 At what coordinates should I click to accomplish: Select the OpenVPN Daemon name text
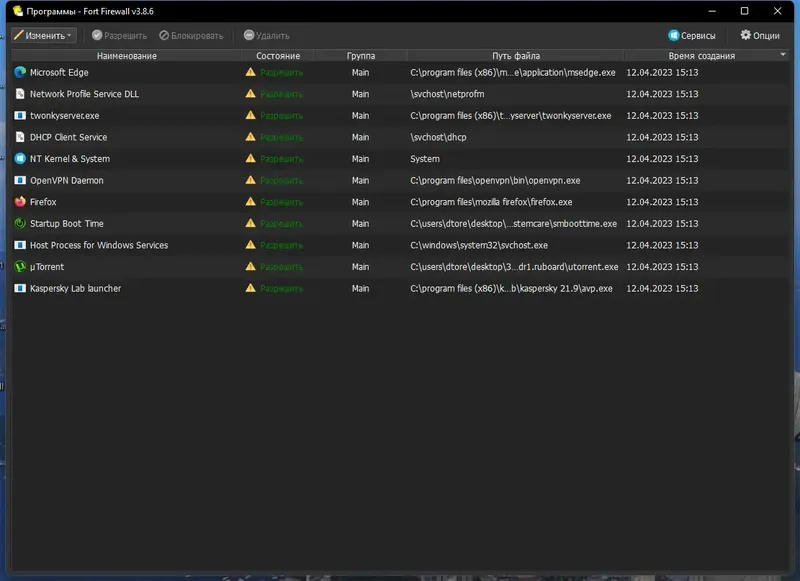[67, 180]
